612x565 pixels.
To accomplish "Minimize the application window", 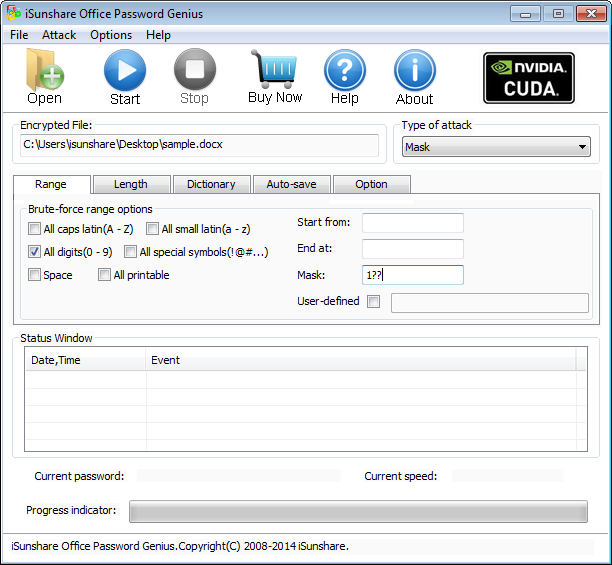I will (525, 14).
